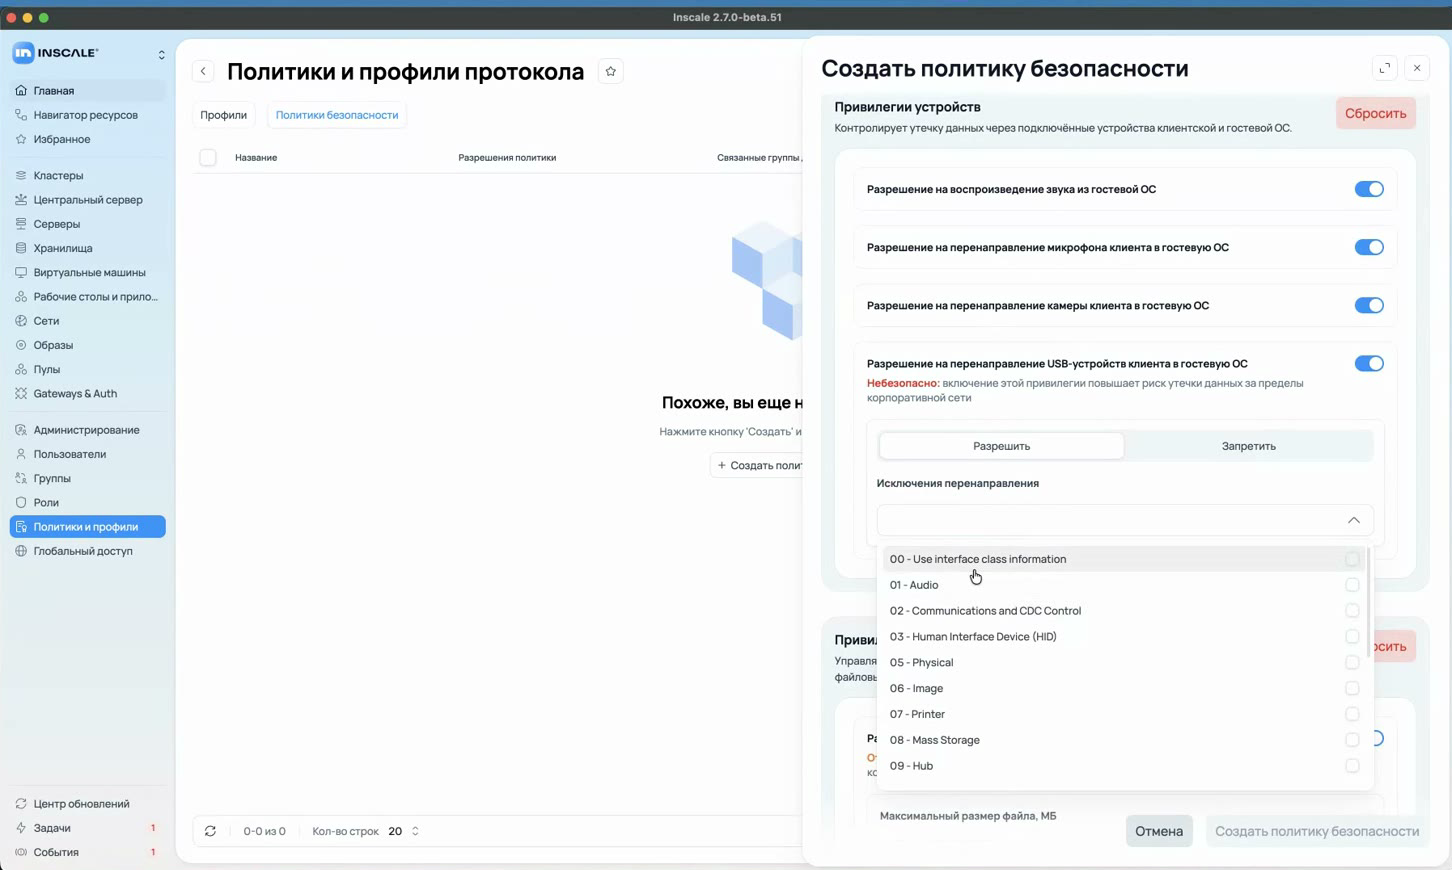This screenshot has width=1452, height=870.
Task: Open Роли shield icon in sidebar
Action: 21,502
